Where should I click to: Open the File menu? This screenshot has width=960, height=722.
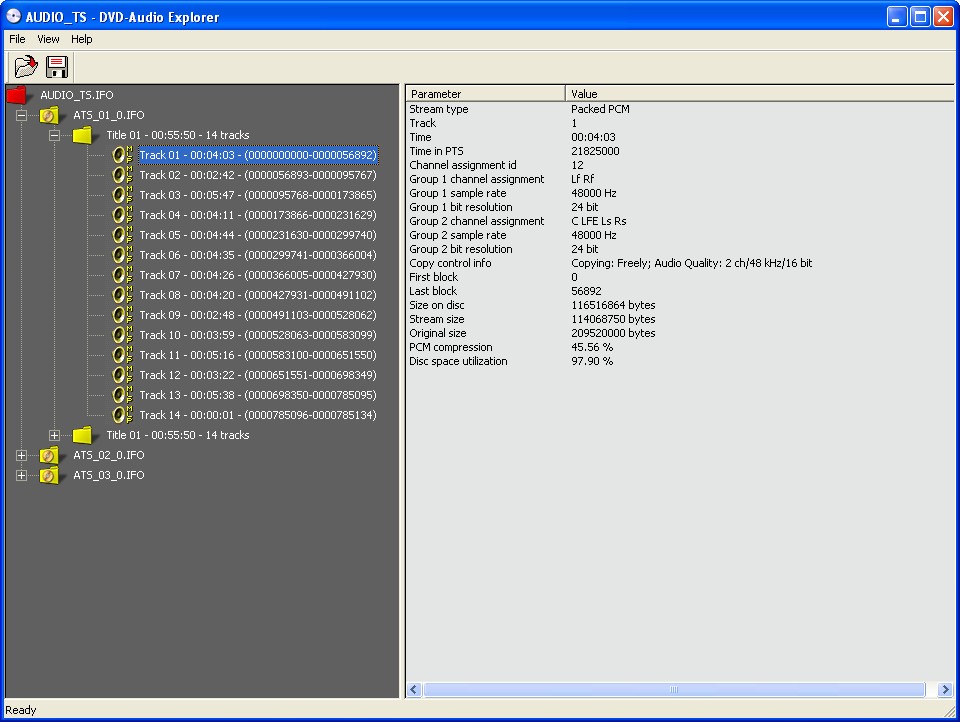[17, 39]
